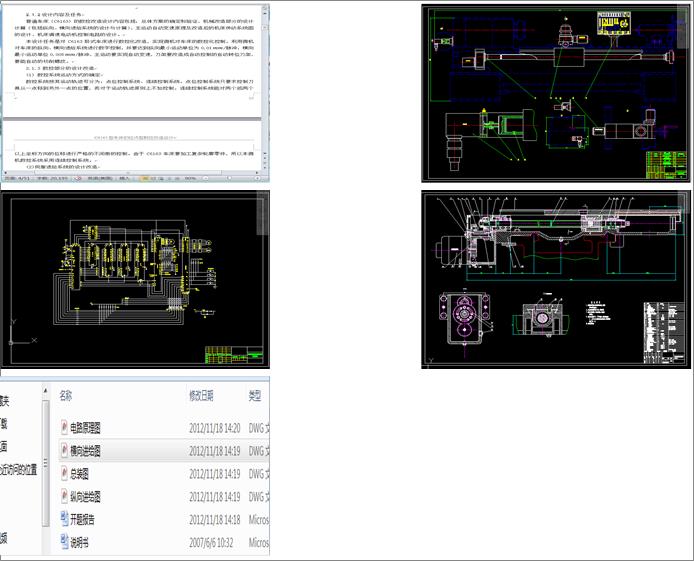Viewport: 694px width, 561px height.
Task: Click the 纵向进给图 DWG file icon
Action: click(x=65, y=496)
